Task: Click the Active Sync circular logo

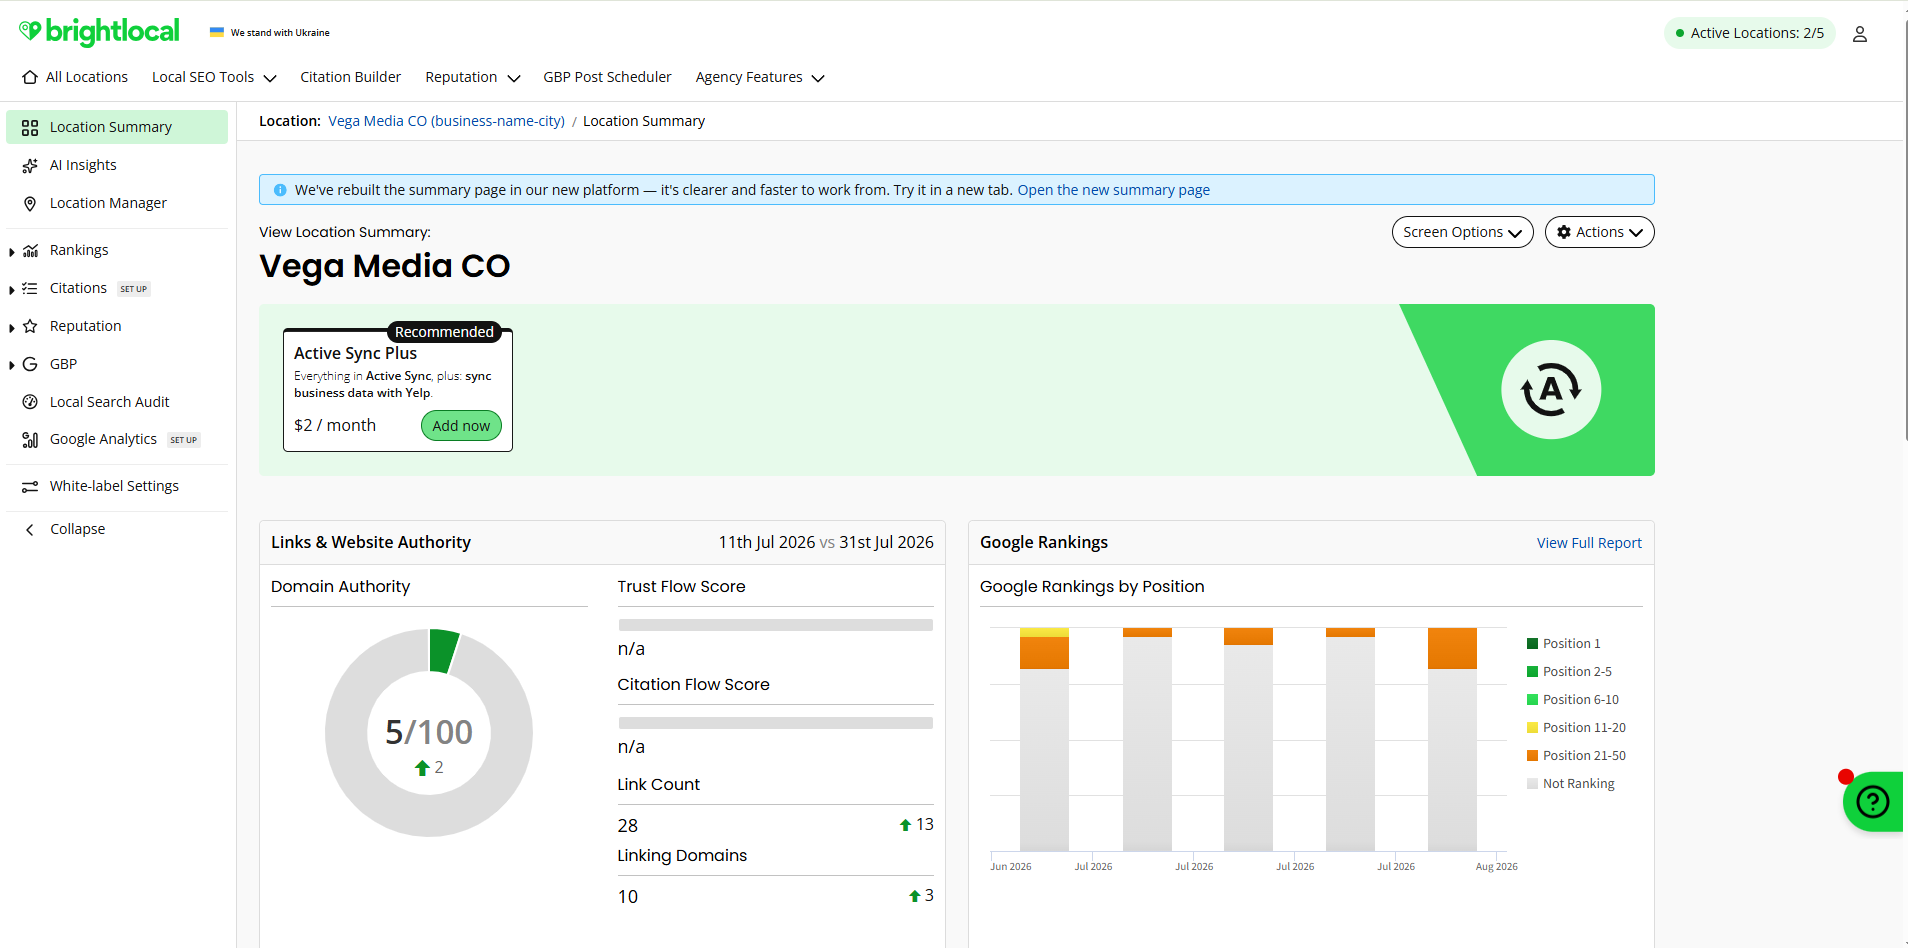Action: (x=1551, y=390)
